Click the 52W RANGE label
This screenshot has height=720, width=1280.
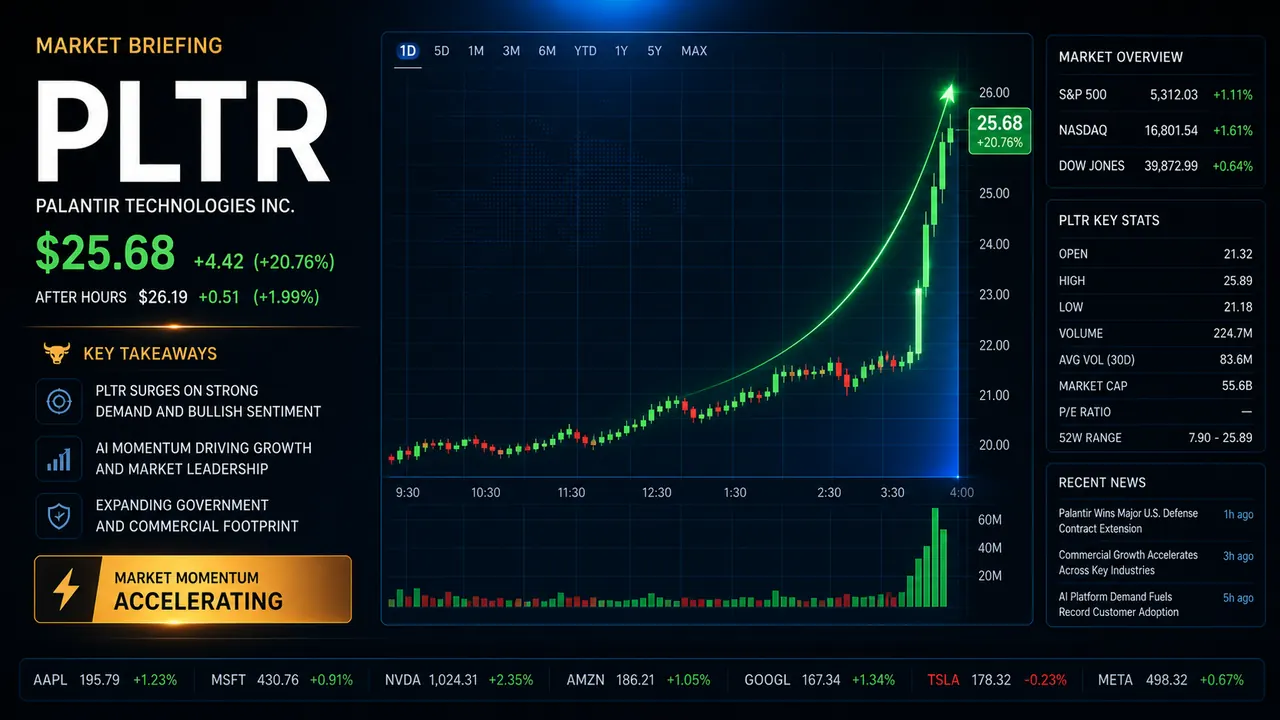pos(1090,438)
